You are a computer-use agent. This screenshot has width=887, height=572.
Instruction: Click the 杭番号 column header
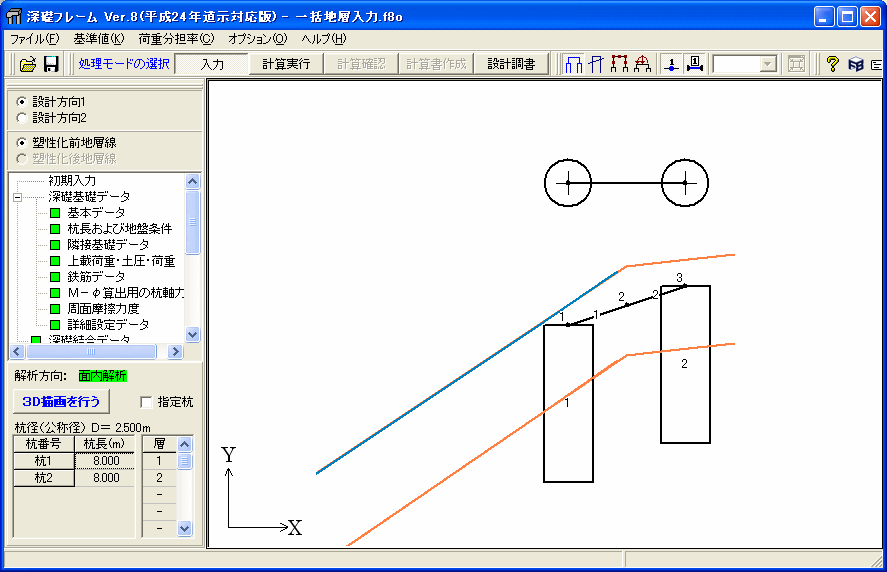pyautogui.click(x=44, y=444)
